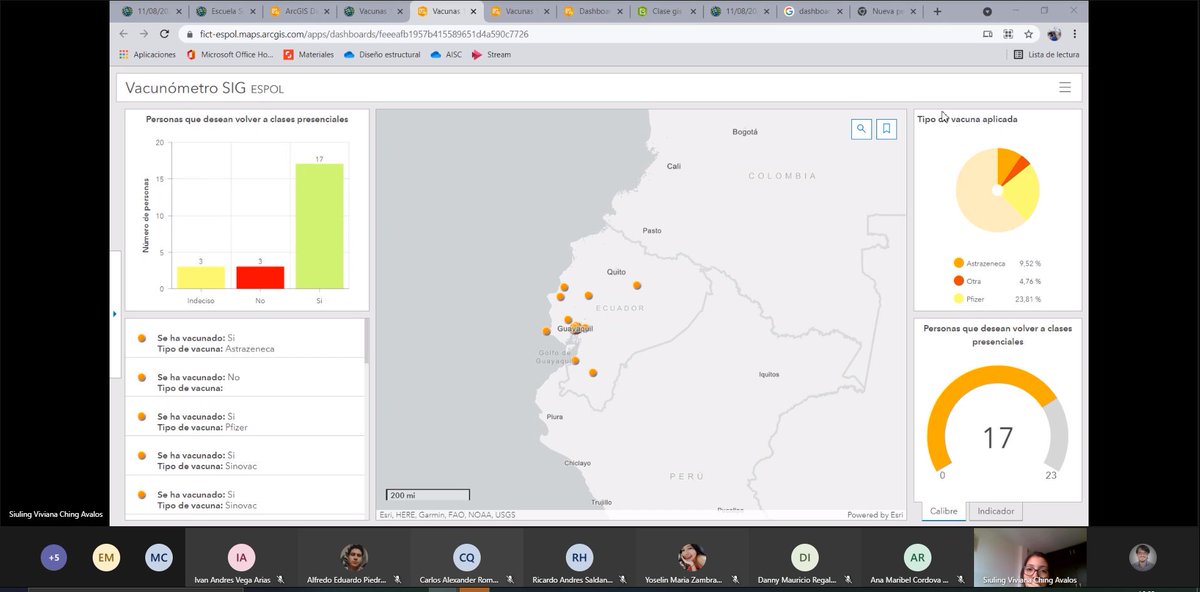Viewport: 1200px width, 592px height.
Task: Open the dashboard hamburger menu
Action: (1064, 87)
